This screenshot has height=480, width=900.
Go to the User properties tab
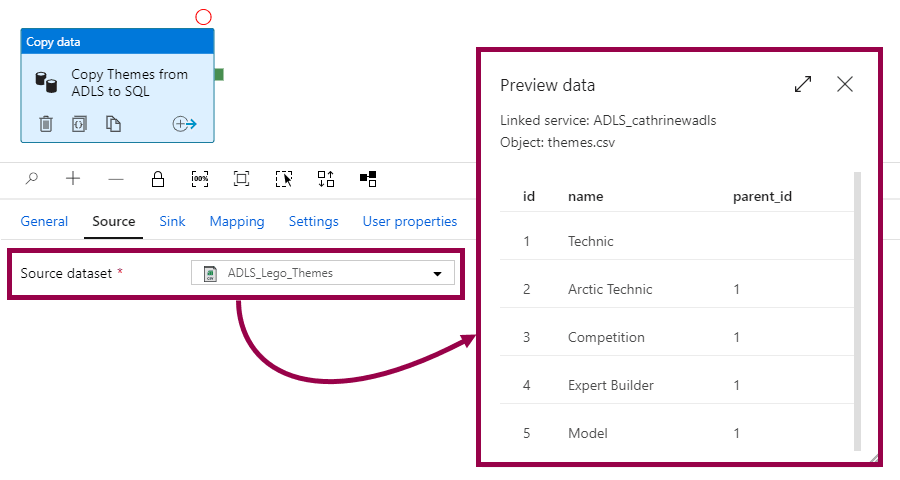[x=409, y=221]
